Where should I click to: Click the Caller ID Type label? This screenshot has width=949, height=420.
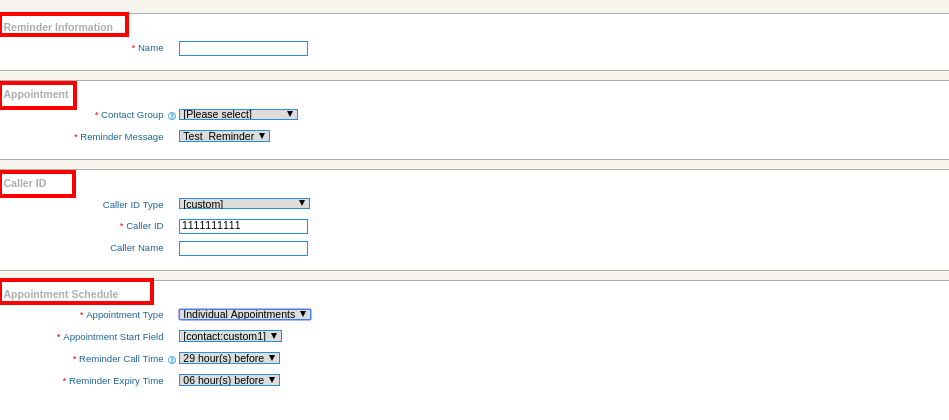(133, 205)
